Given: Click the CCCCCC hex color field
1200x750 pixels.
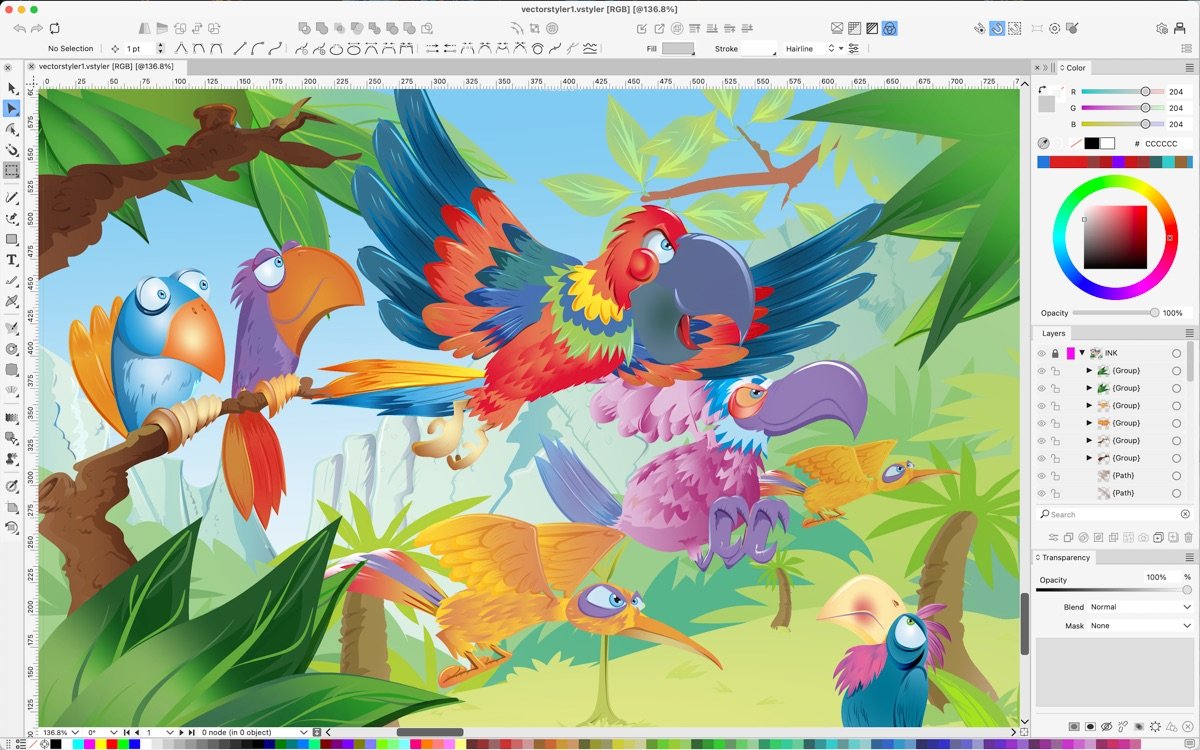Looking at the screenshot, I should pyautogui.click(x=1165, y=143).
